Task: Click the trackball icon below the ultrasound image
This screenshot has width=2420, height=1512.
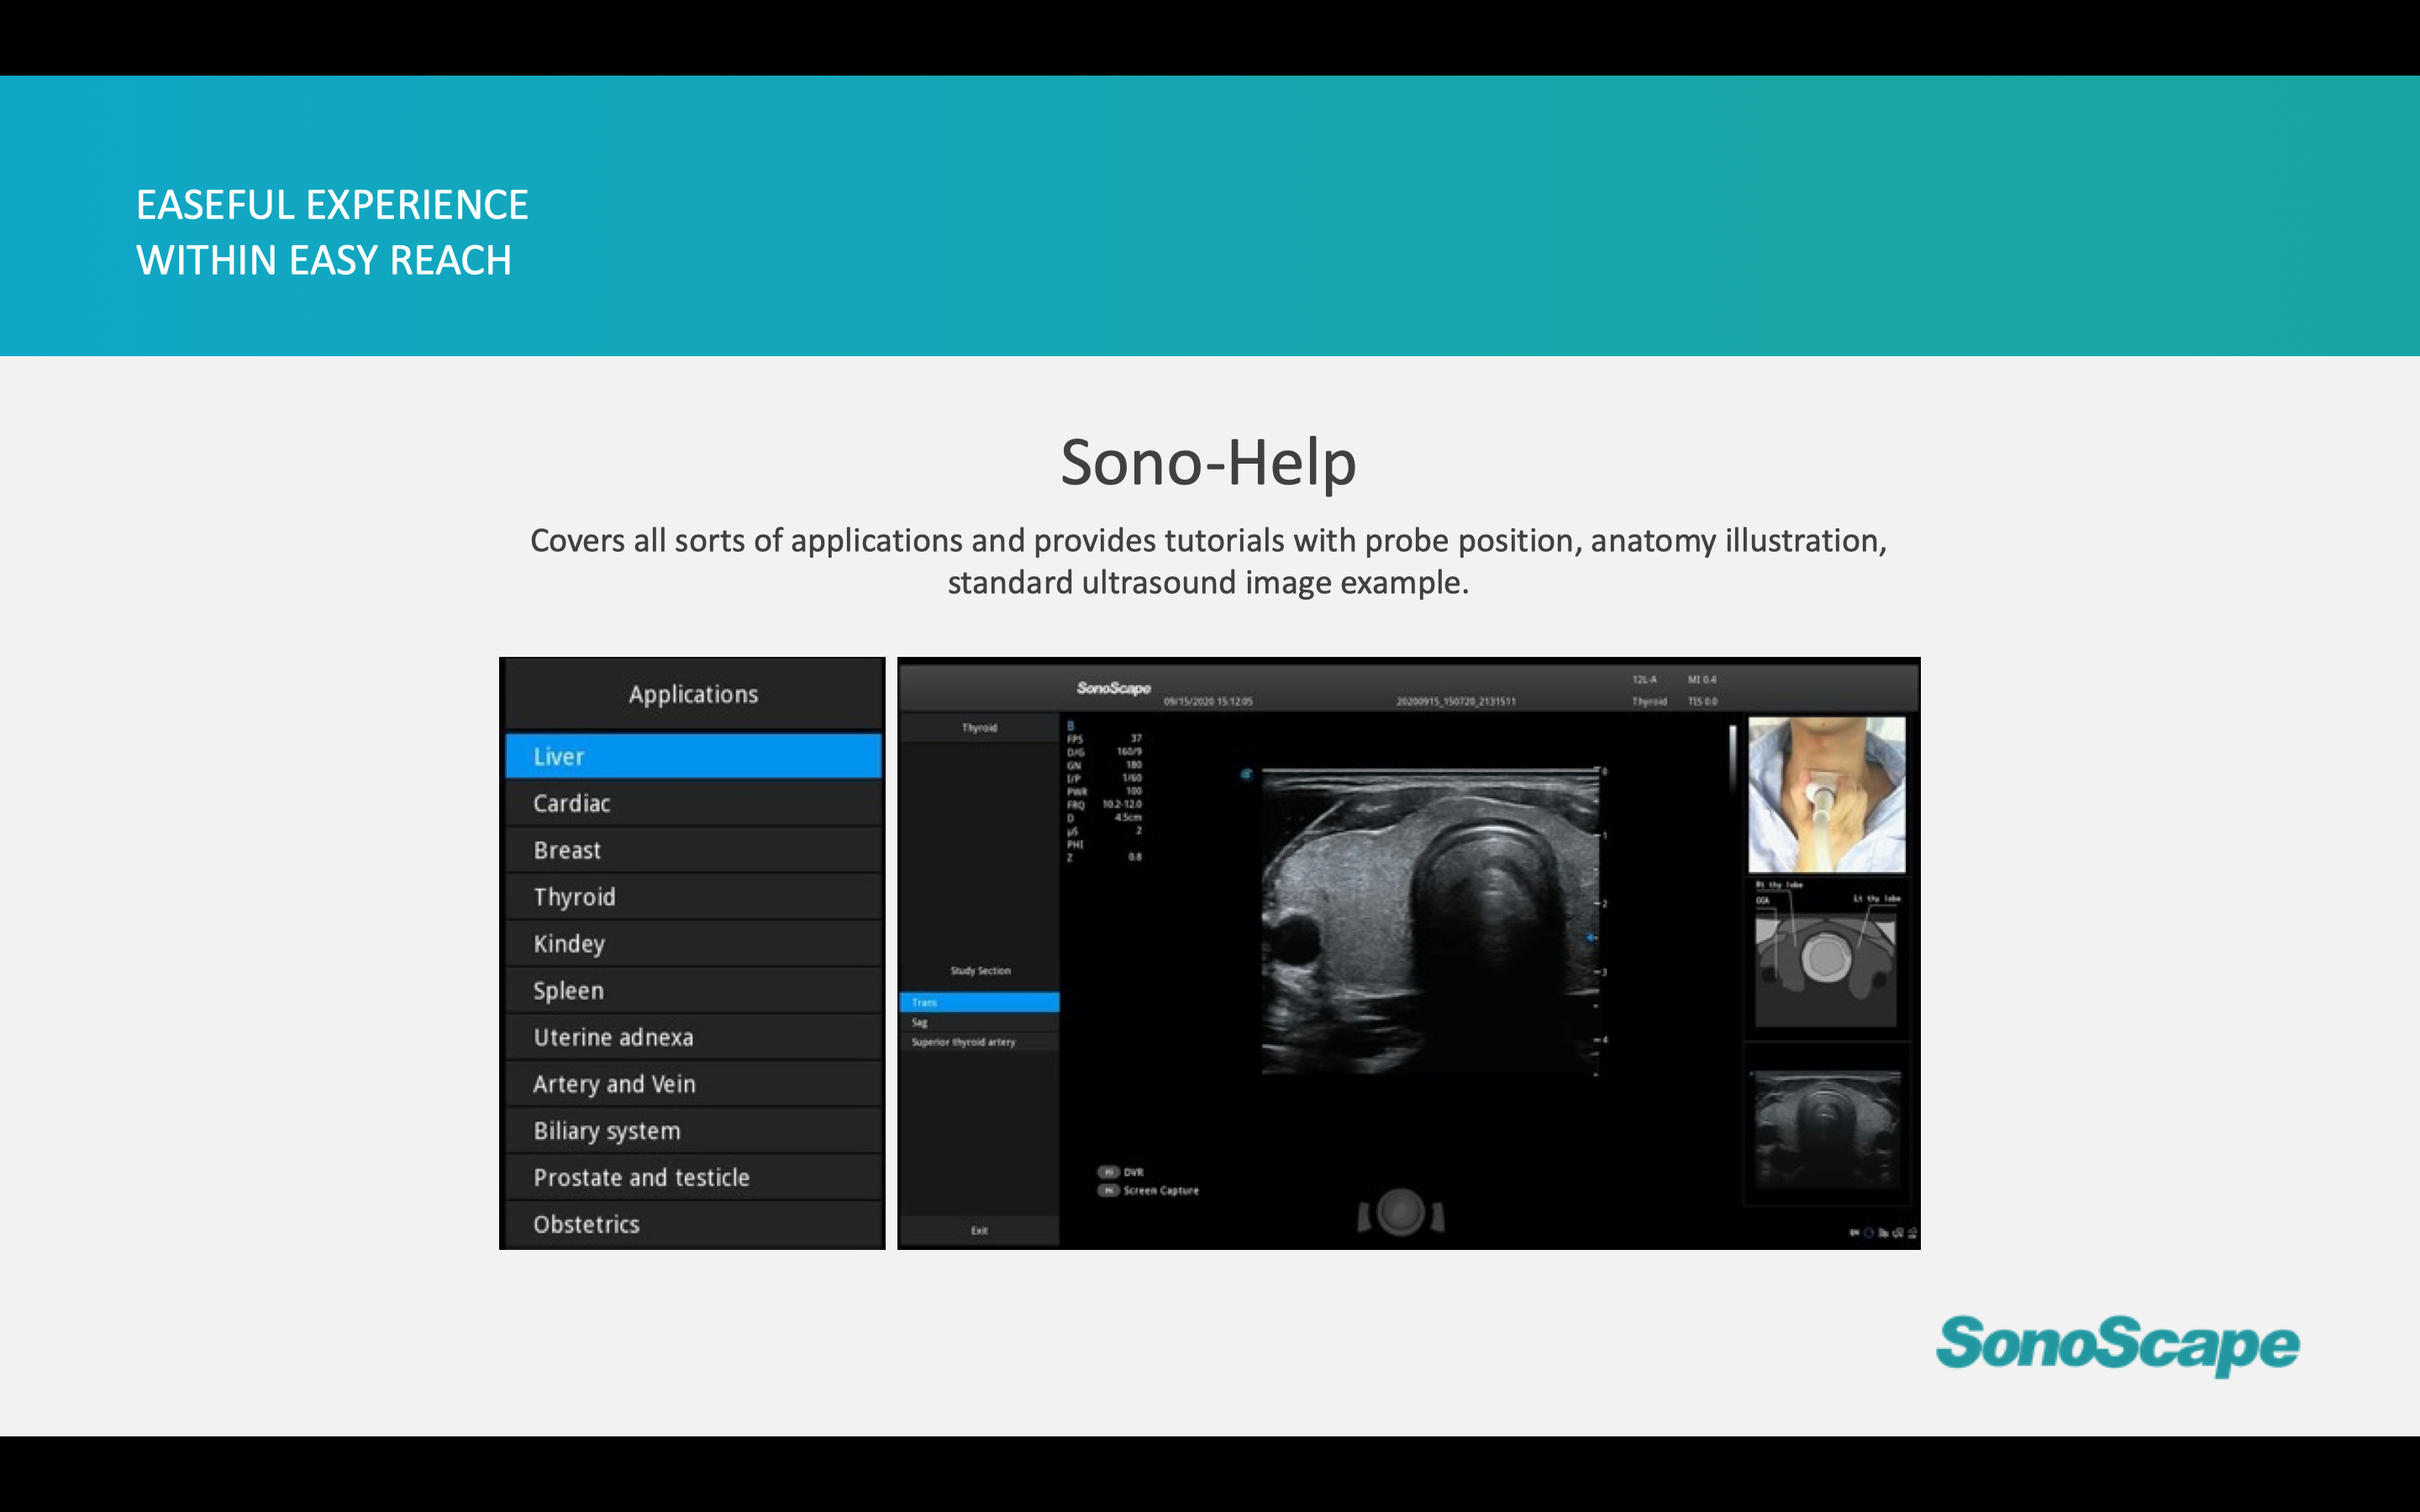Action: 1400,1213
